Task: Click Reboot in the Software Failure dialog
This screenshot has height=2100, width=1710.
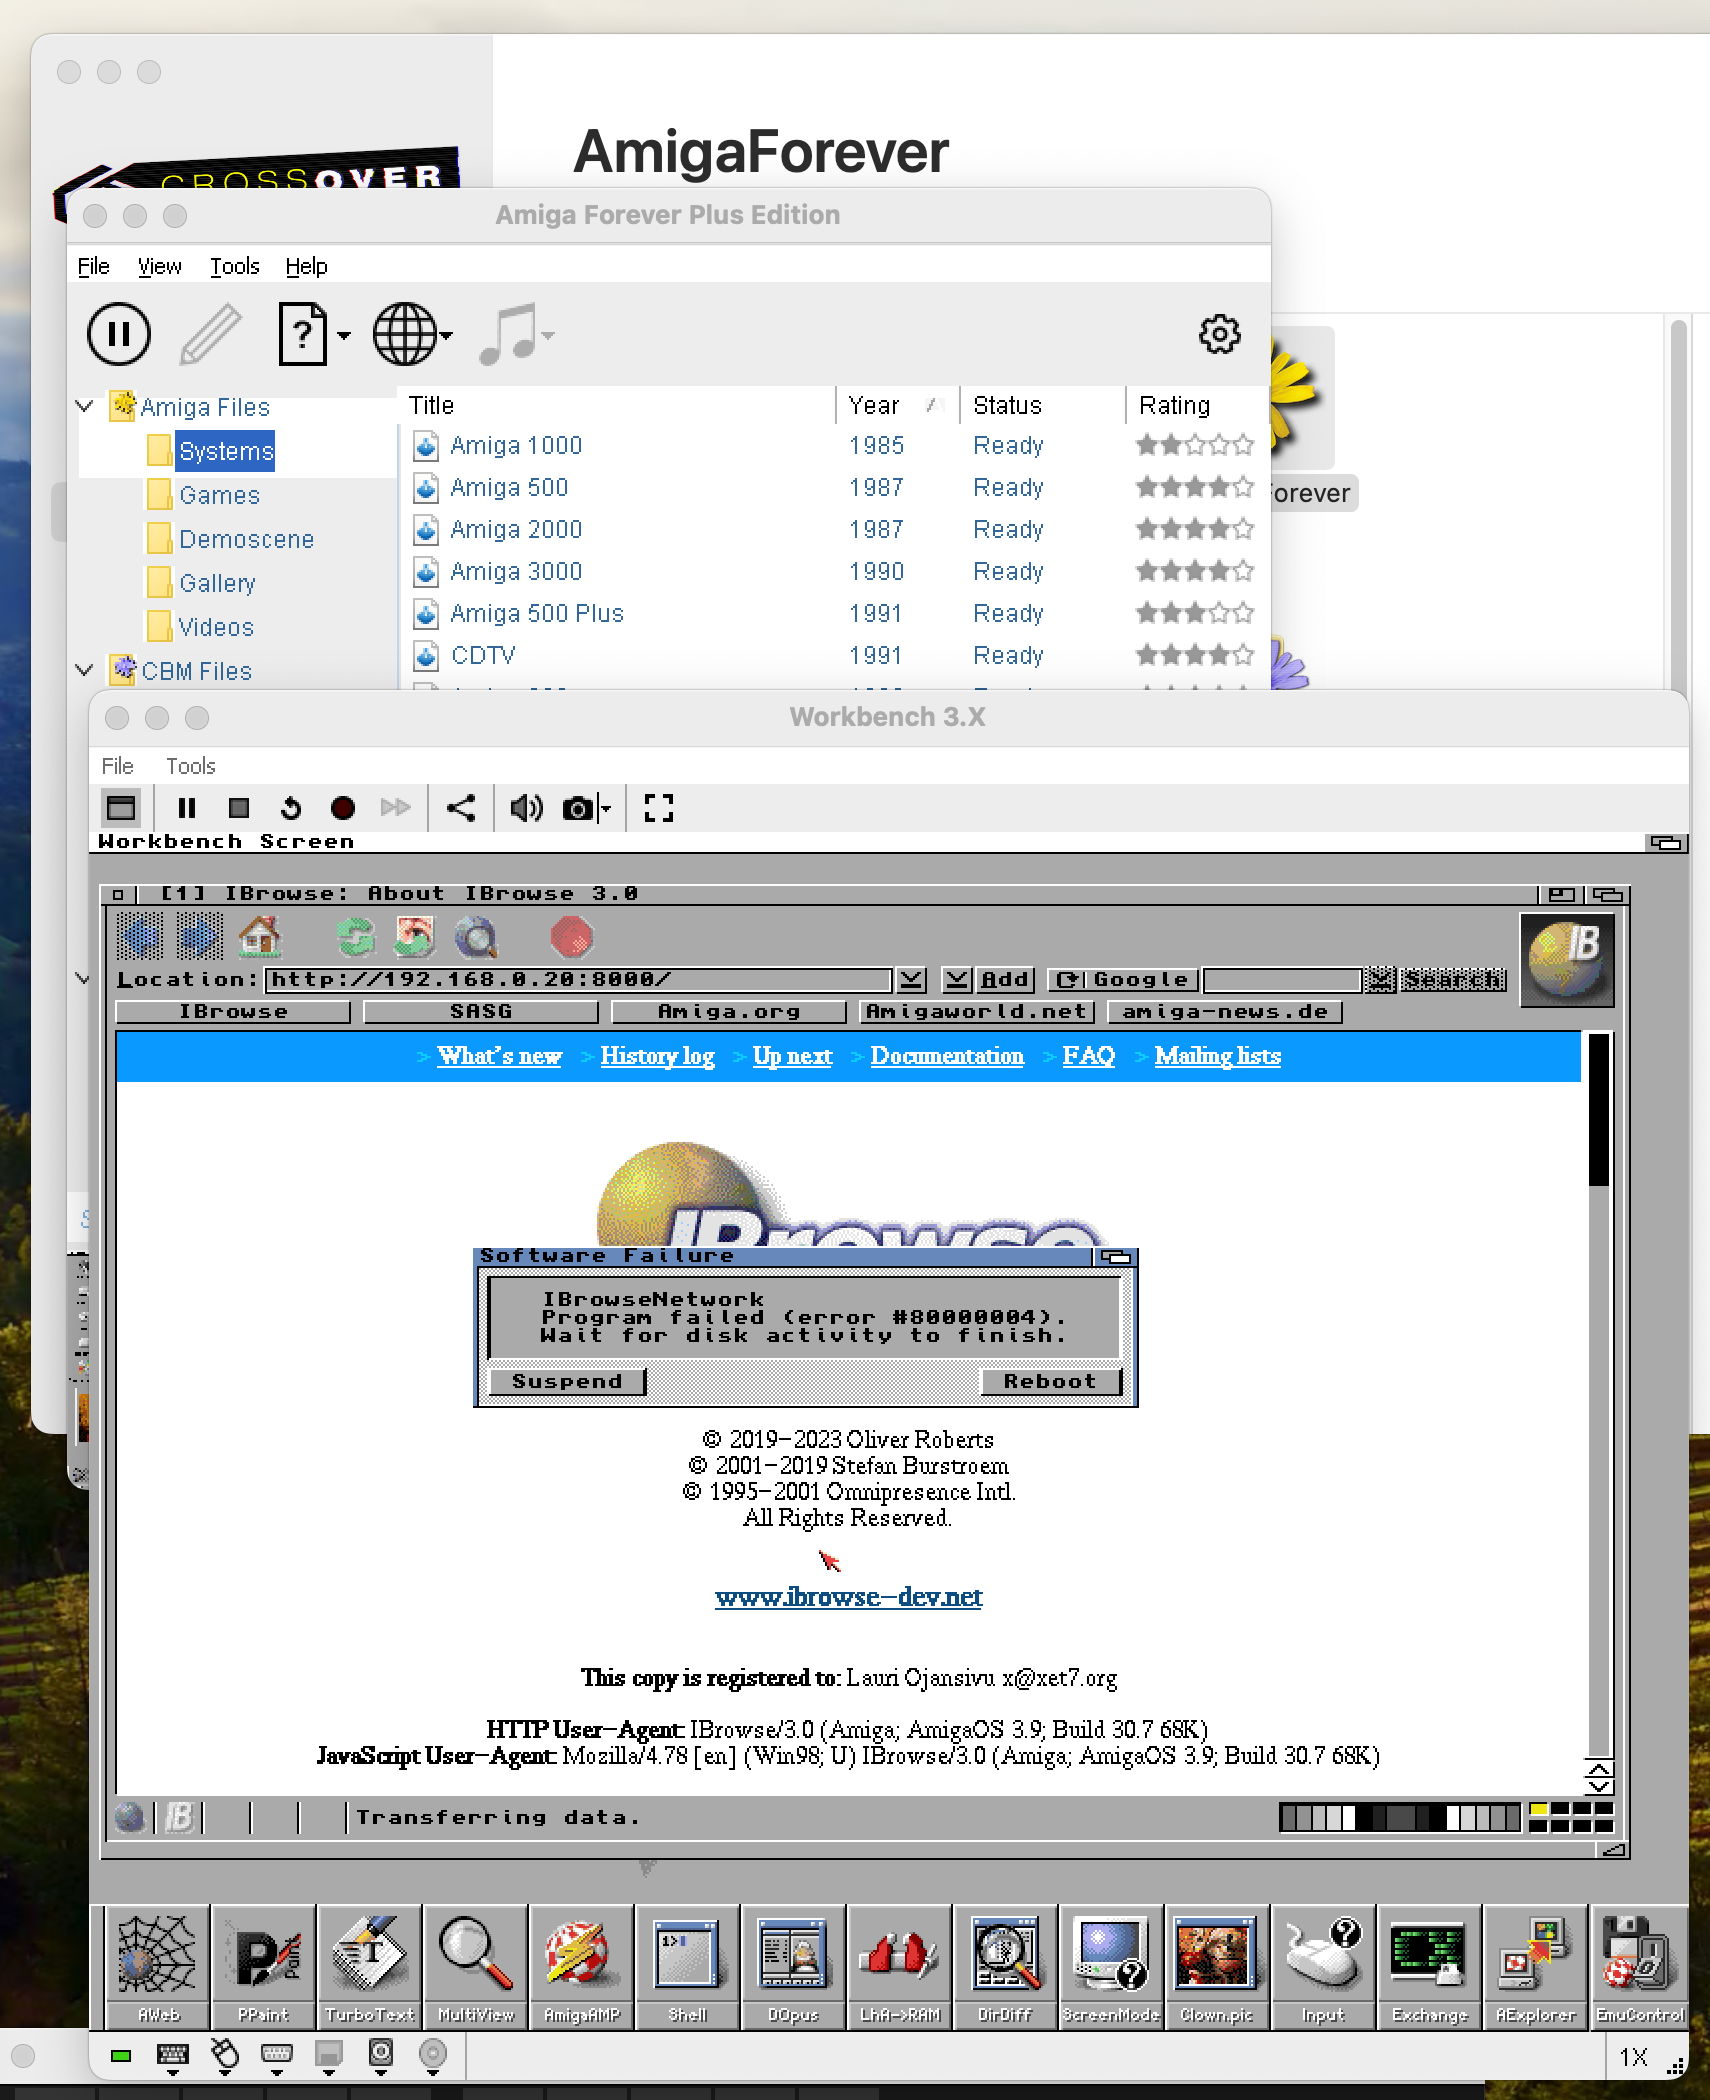Action: coord(1050,1381)
